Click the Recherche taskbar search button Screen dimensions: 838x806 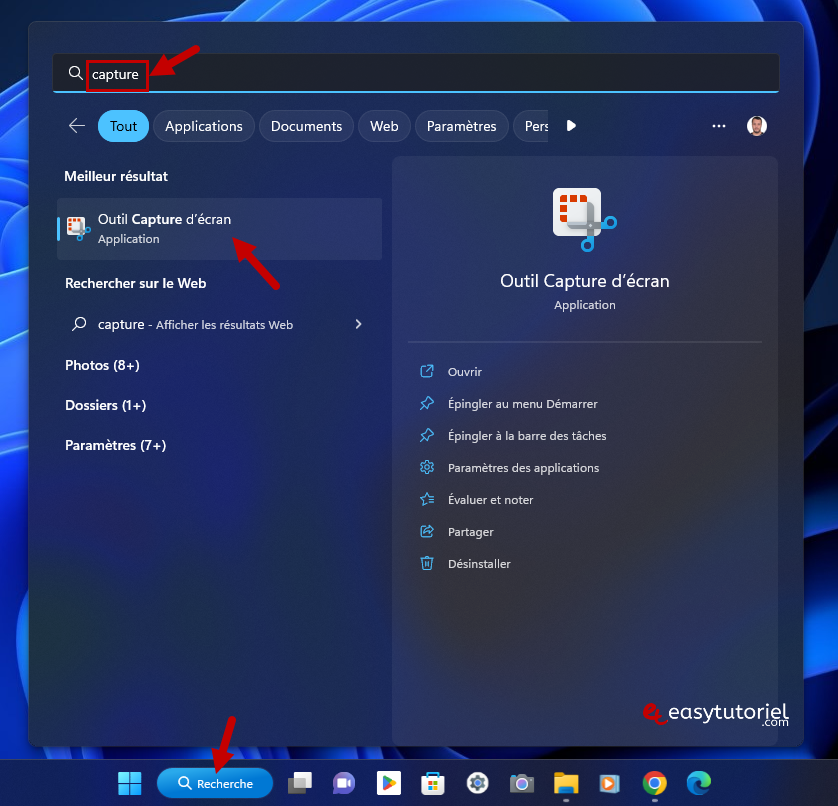pyautogui.click(x=215, y=783)
